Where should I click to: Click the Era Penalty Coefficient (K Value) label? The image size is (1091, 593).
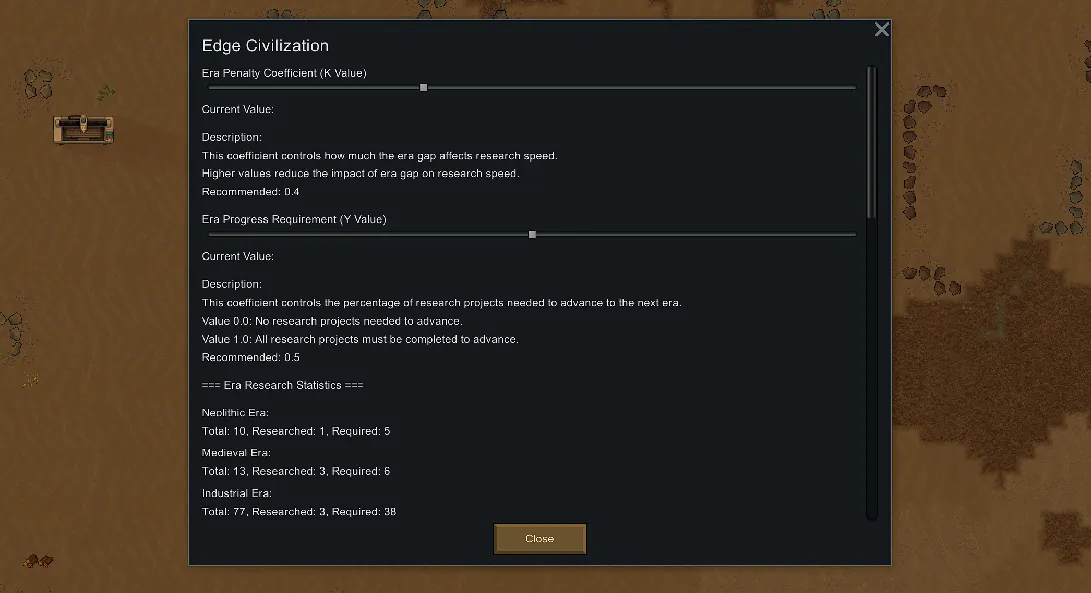(x=284, y=73)
